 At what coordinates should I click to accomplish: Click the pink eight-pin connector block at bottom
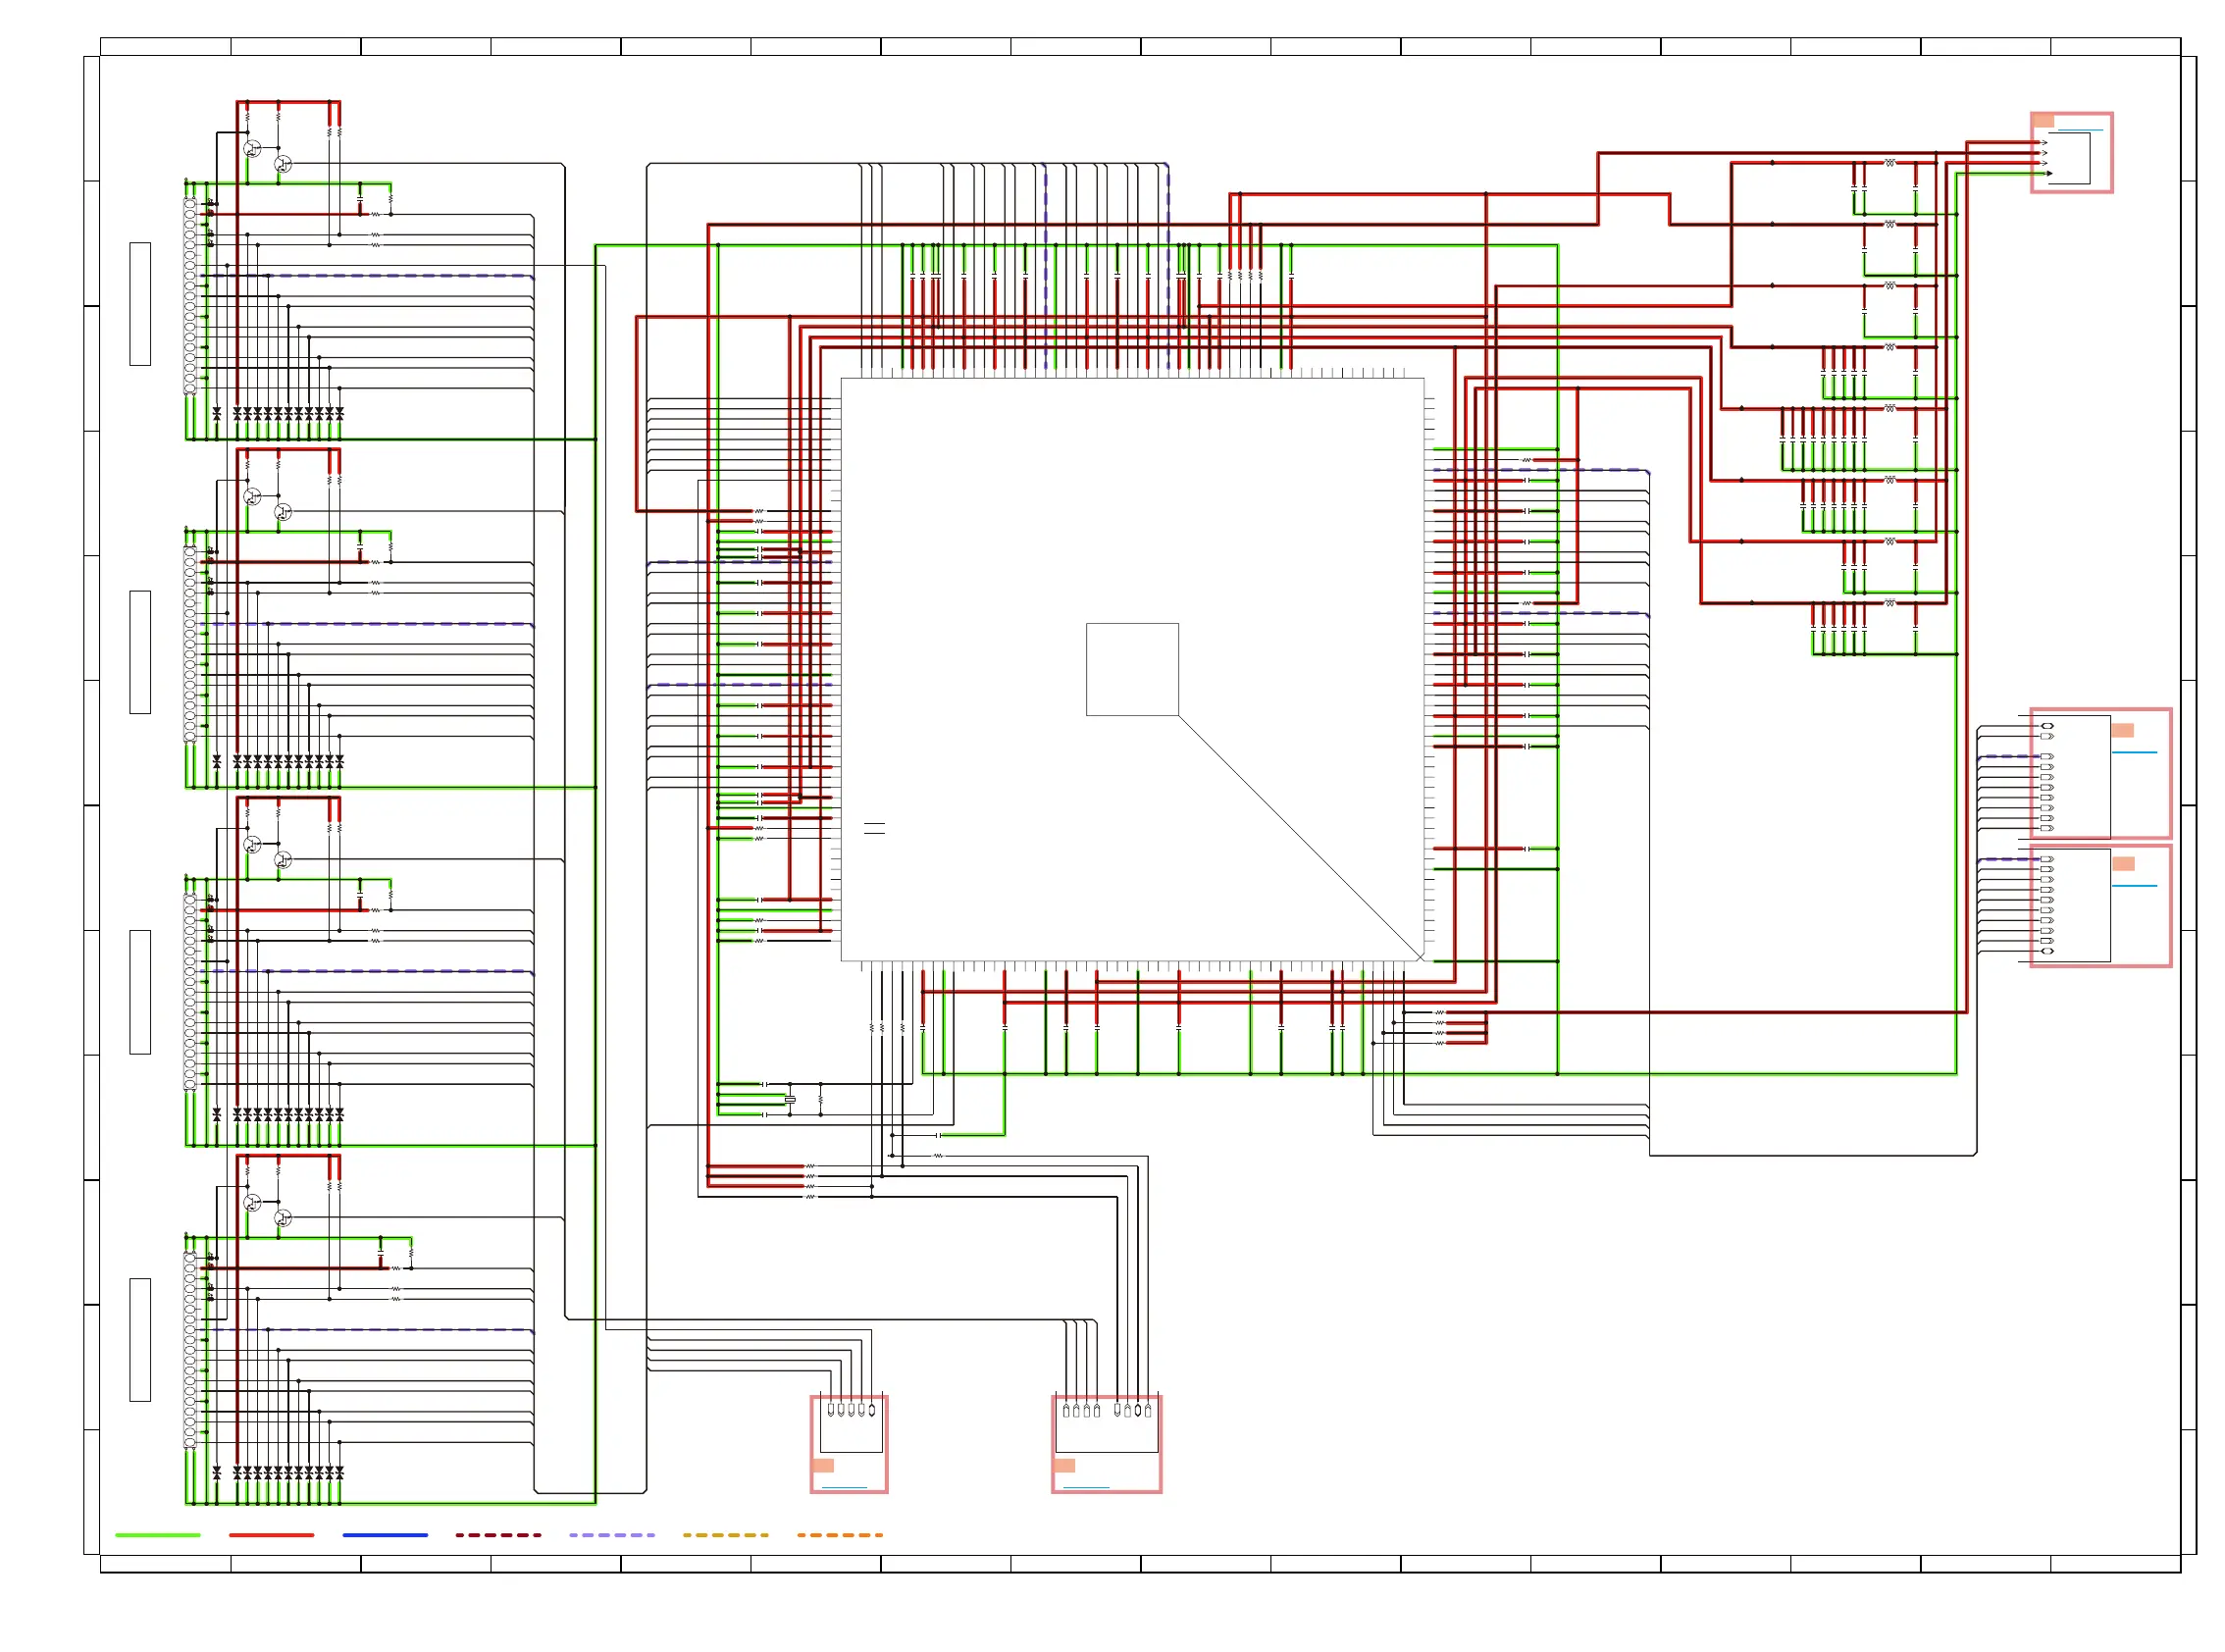coord(1106,1444)
